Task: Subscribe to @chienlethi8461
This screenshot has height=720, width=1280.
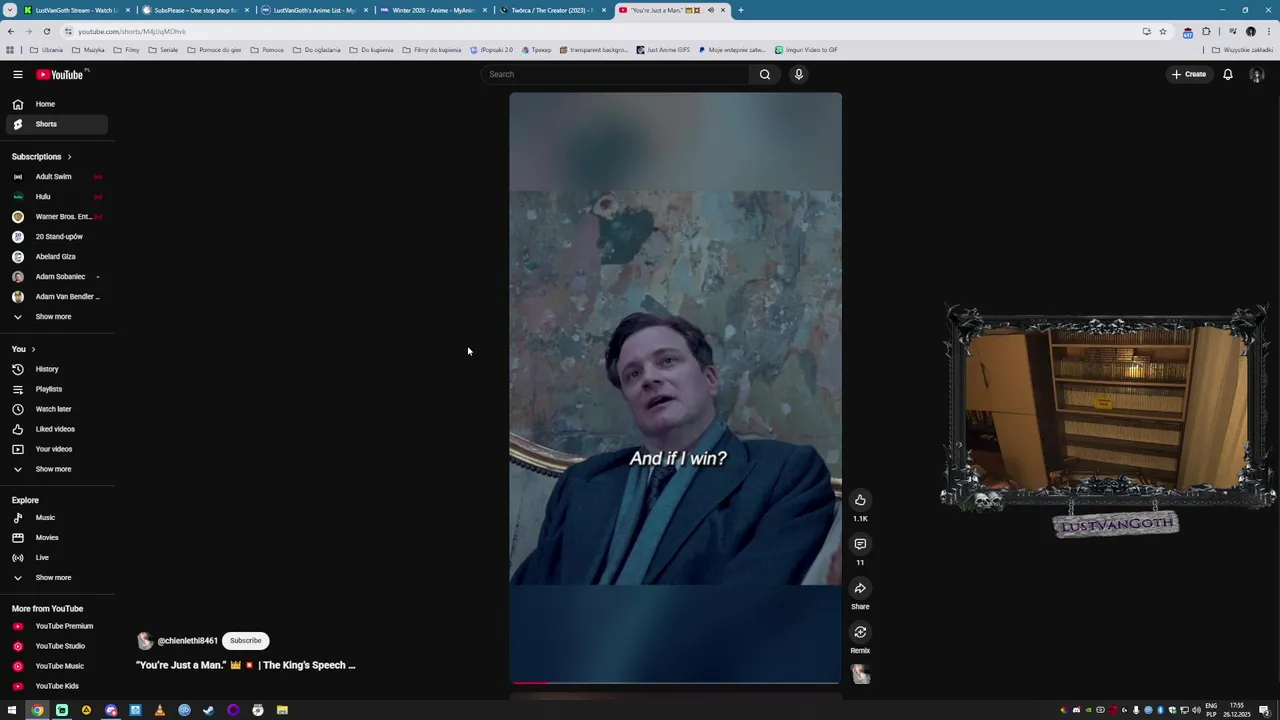Action: point(245,641)
